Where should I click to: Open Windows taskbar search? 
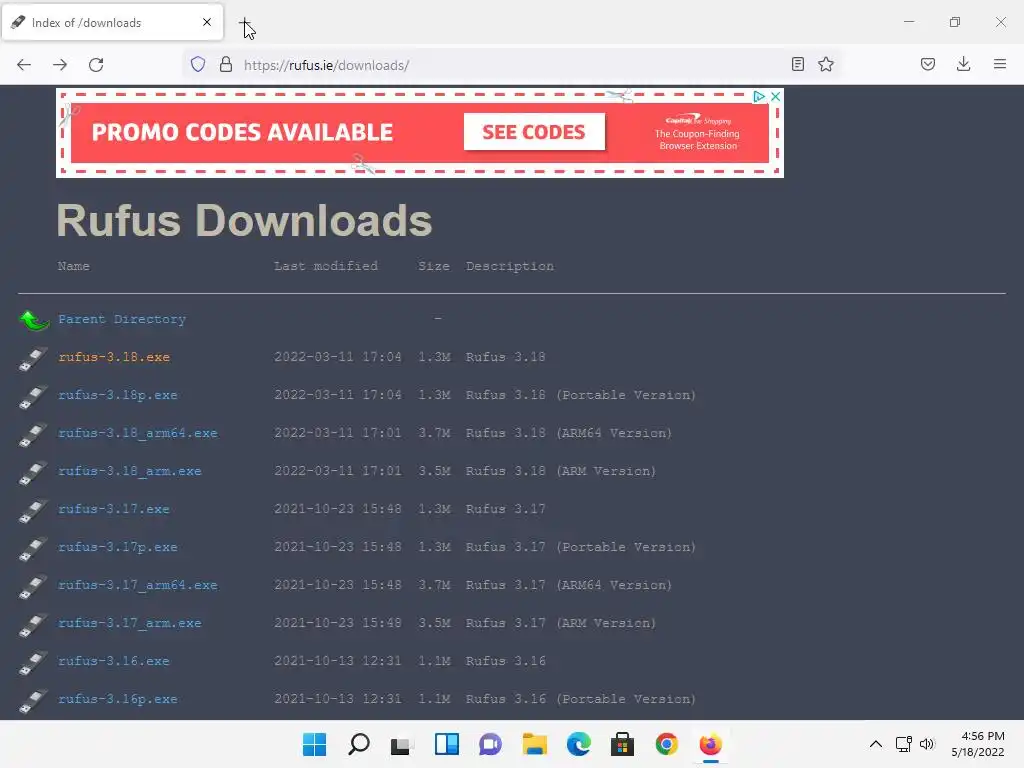tap(359, 744)
